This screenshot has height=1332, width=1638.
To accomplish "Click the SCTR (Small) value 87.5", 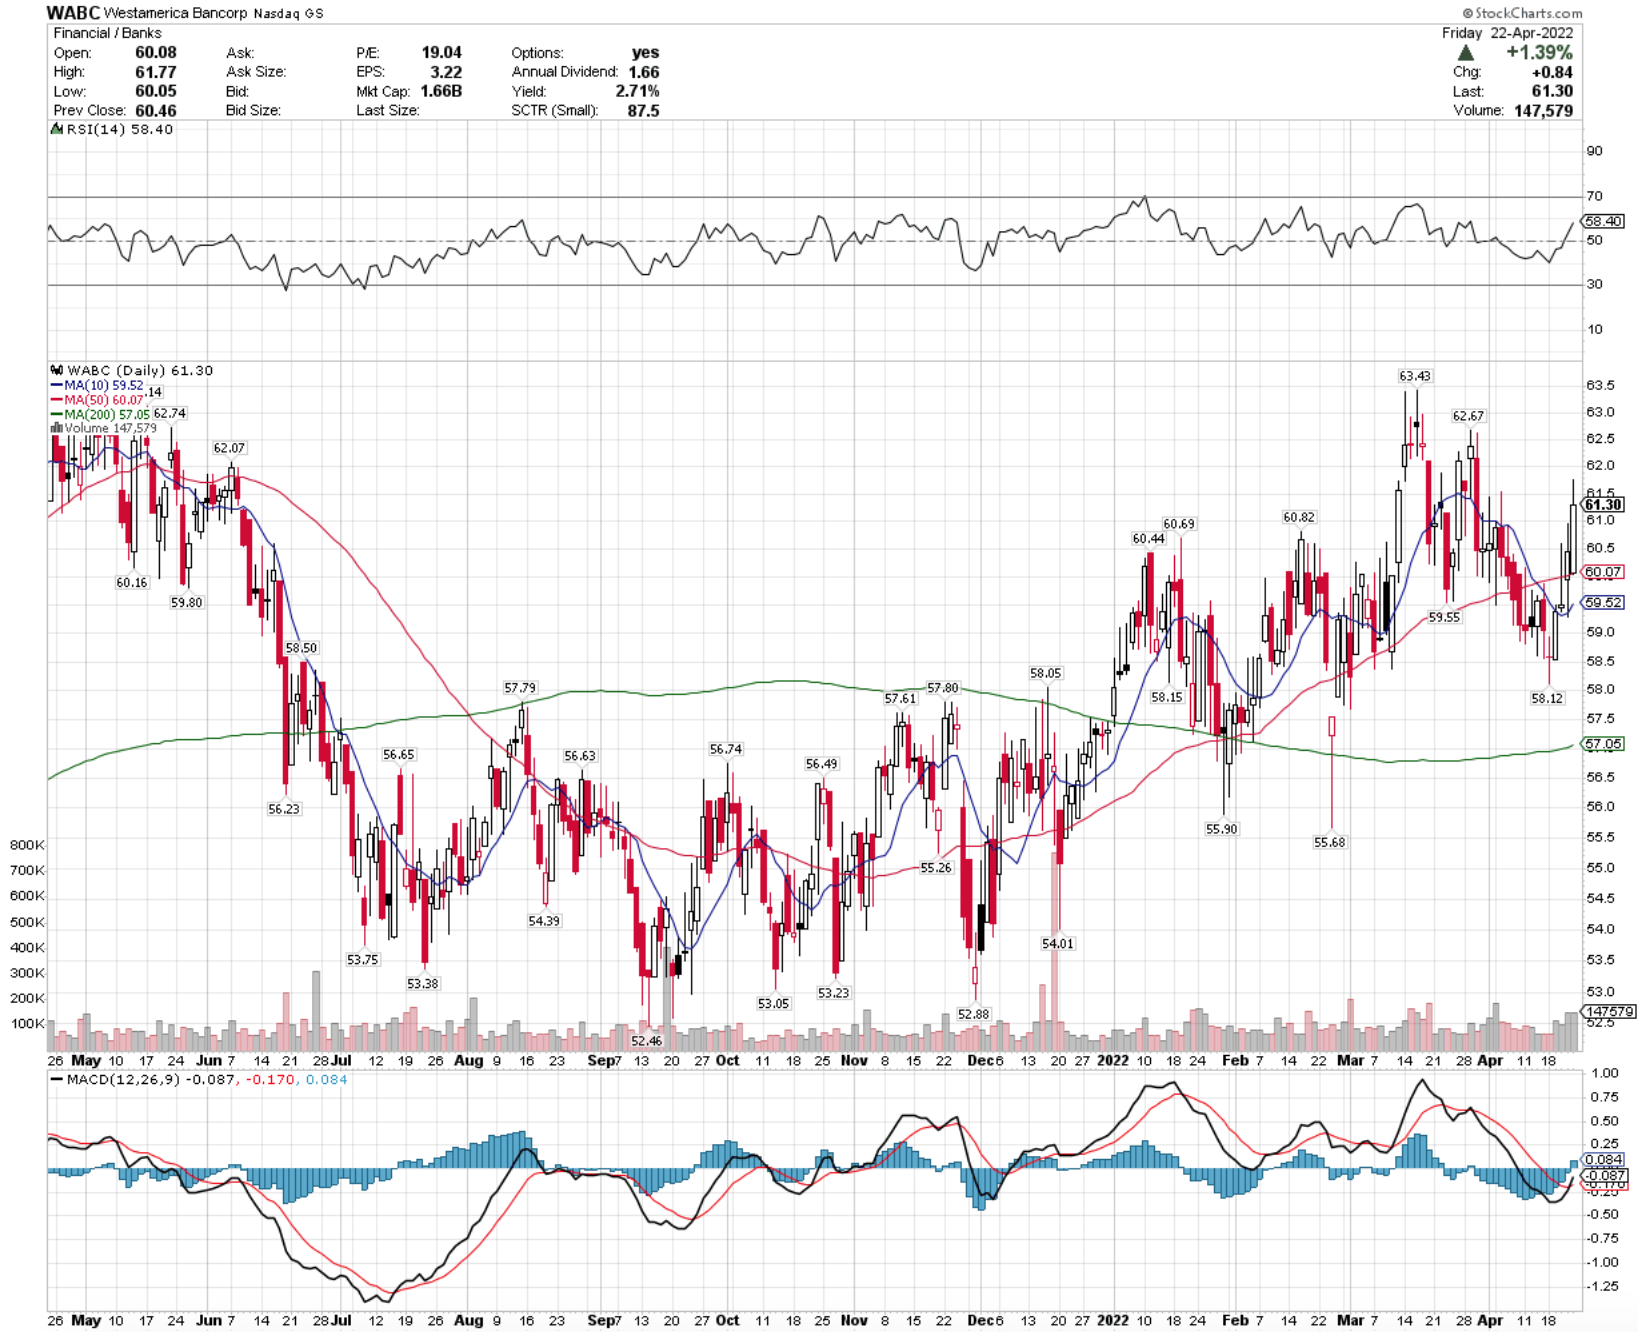I will [x=643, y=111].
